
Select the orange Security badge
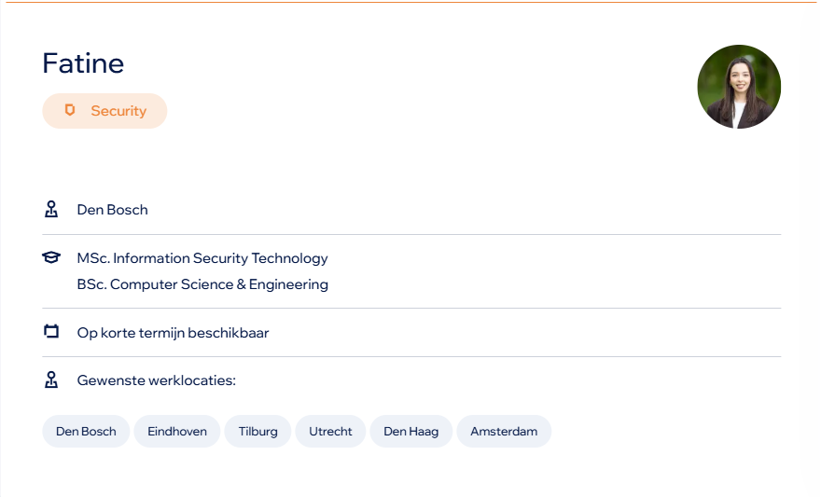[x=105, y=111]
